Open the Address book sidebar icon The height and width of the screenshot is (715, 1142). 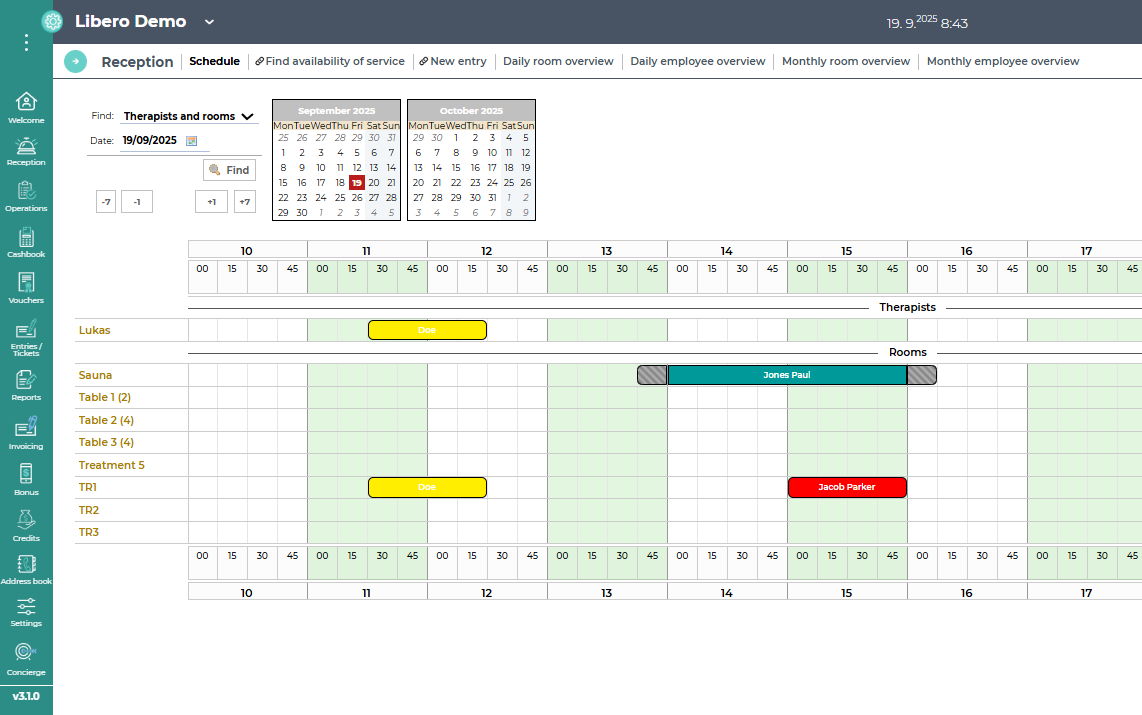26,569
